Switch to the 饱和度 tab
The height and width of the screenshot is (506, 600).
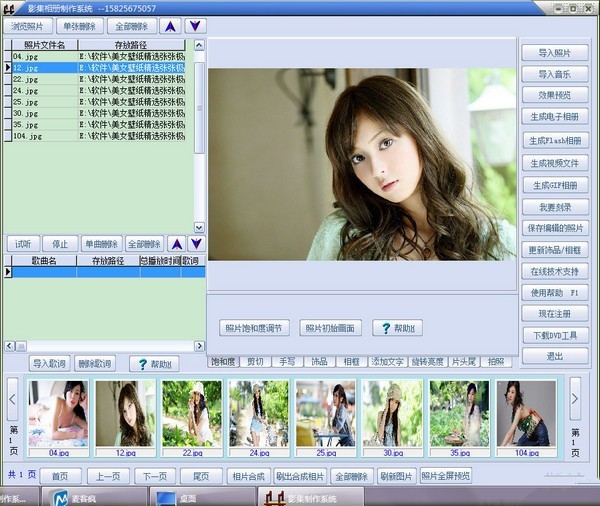(x=223, y=361)
